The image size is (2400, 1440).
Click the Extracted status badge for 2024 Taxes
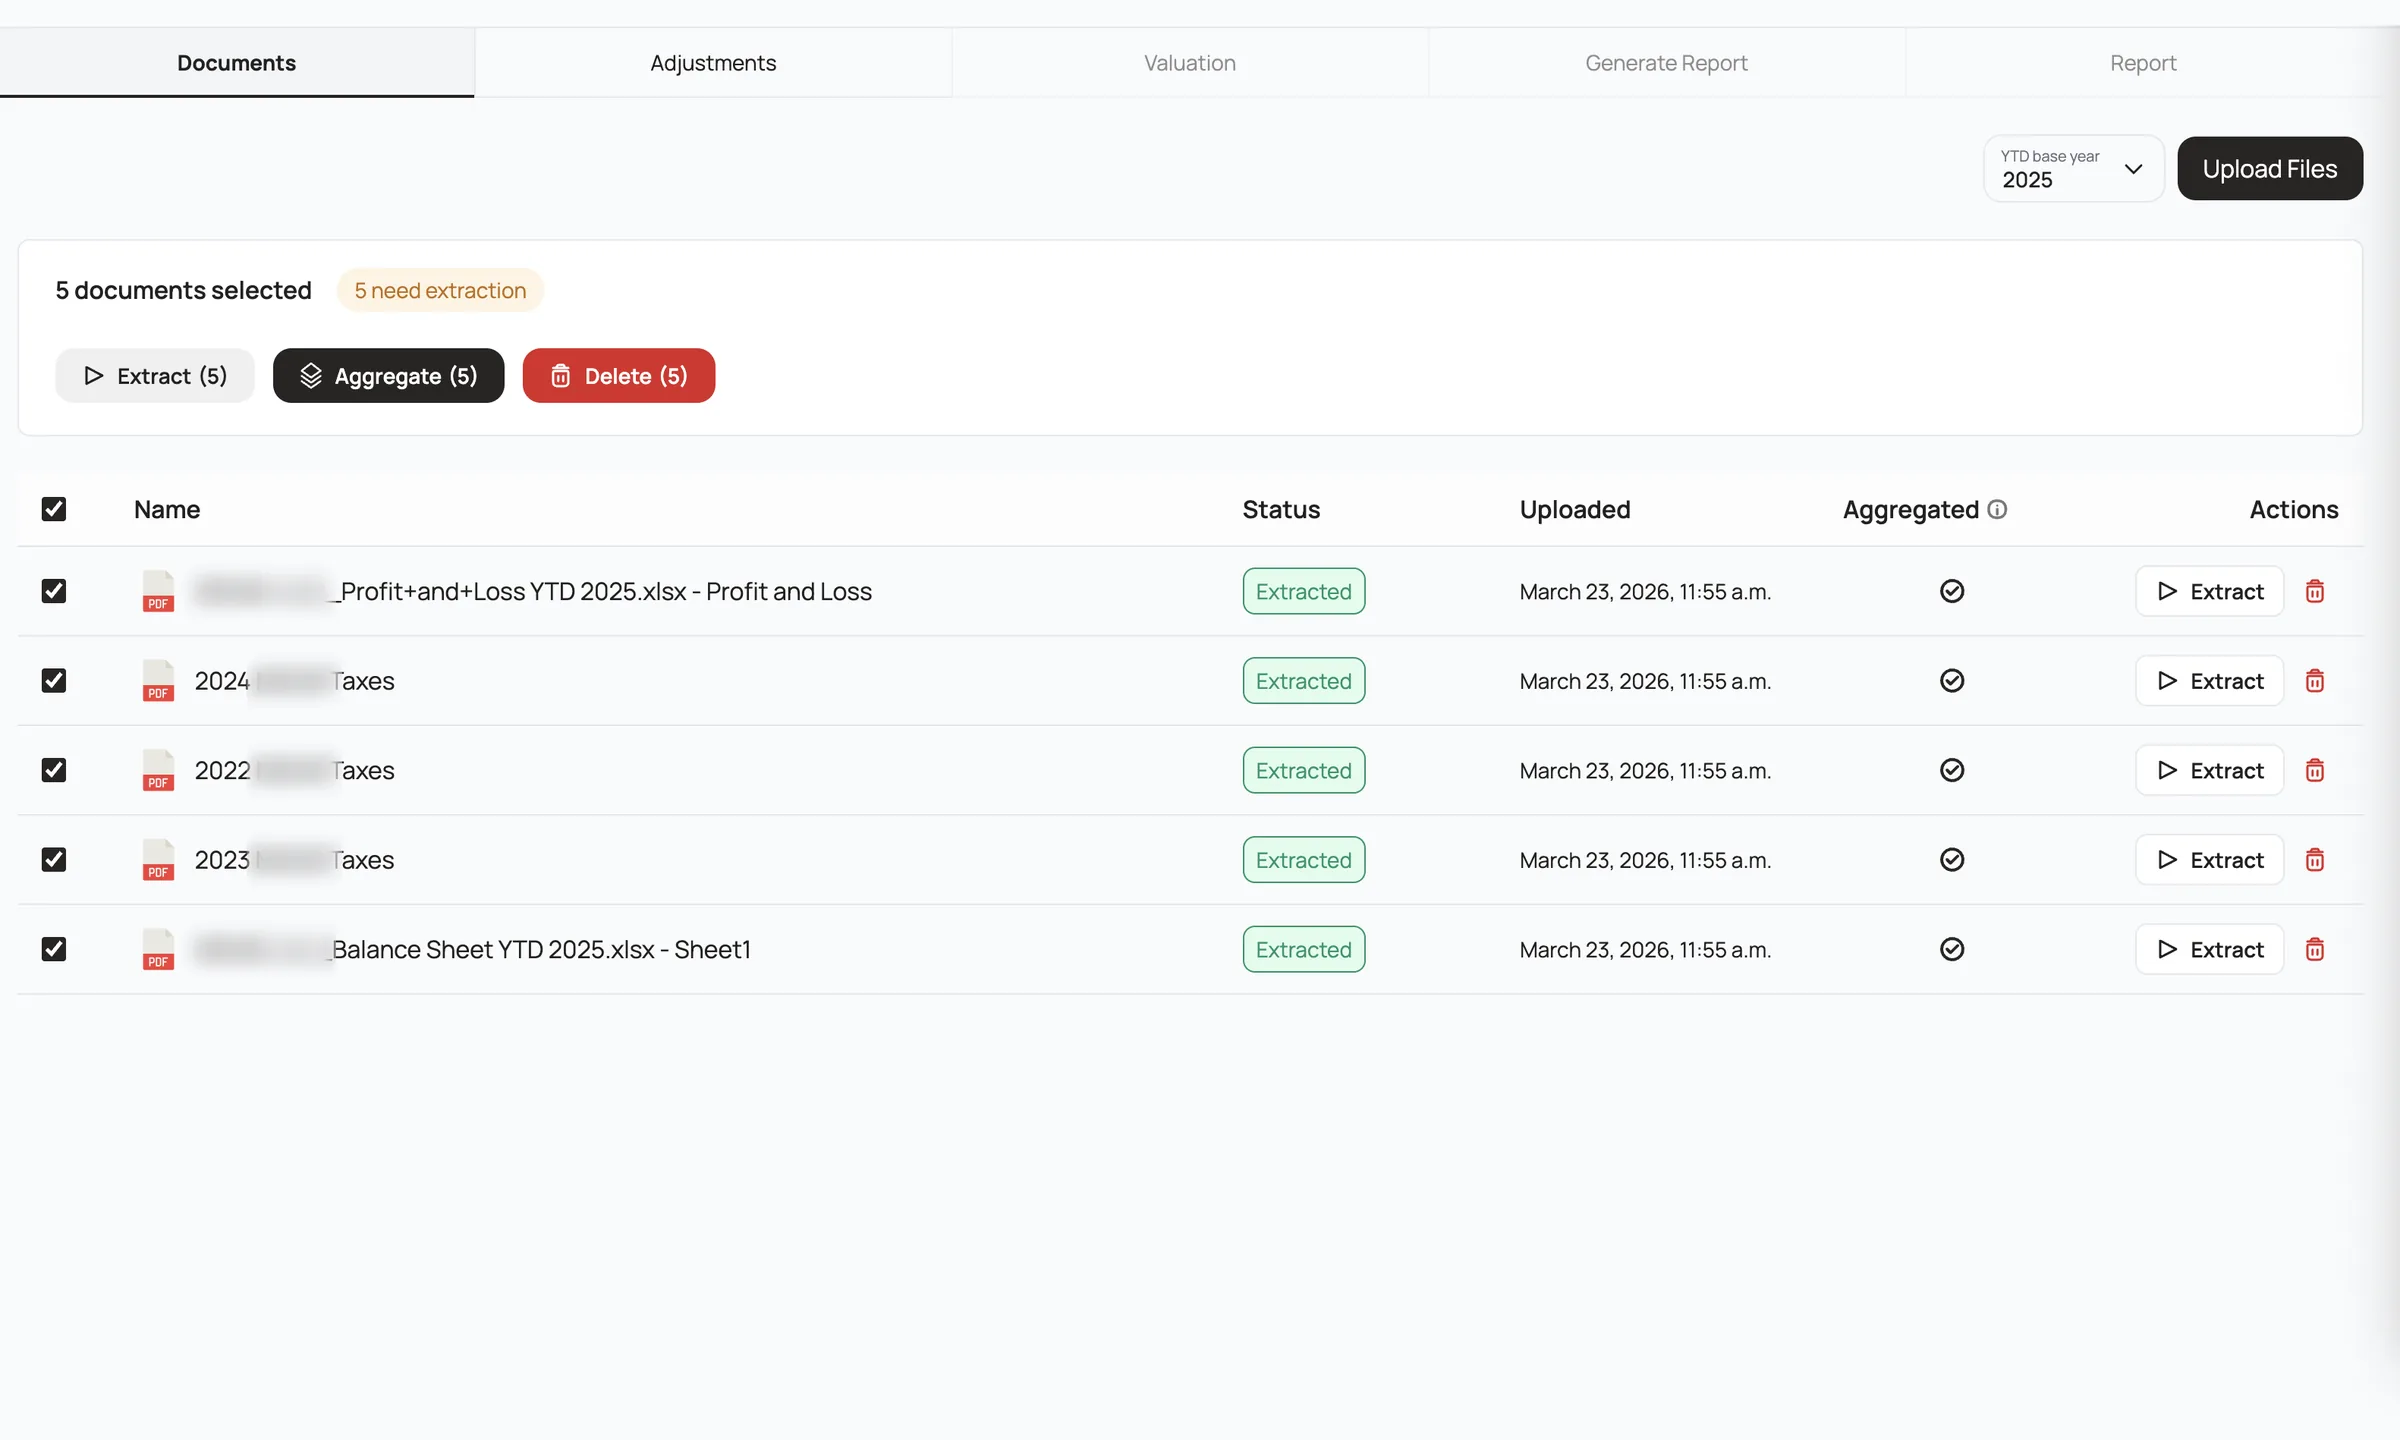pyautogui.click(x=1304, y=680)
